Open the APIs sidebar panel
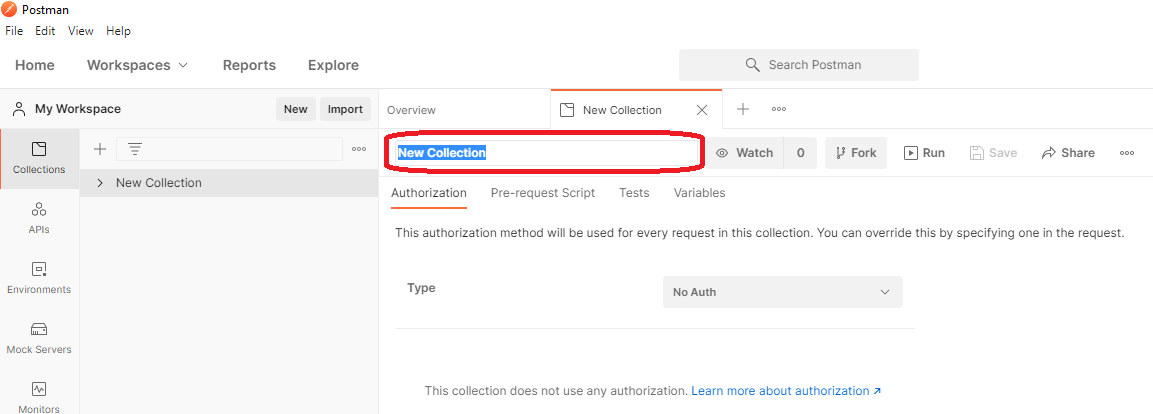The width and height of the screenshot is (1153, 414). tap(39, 218)
